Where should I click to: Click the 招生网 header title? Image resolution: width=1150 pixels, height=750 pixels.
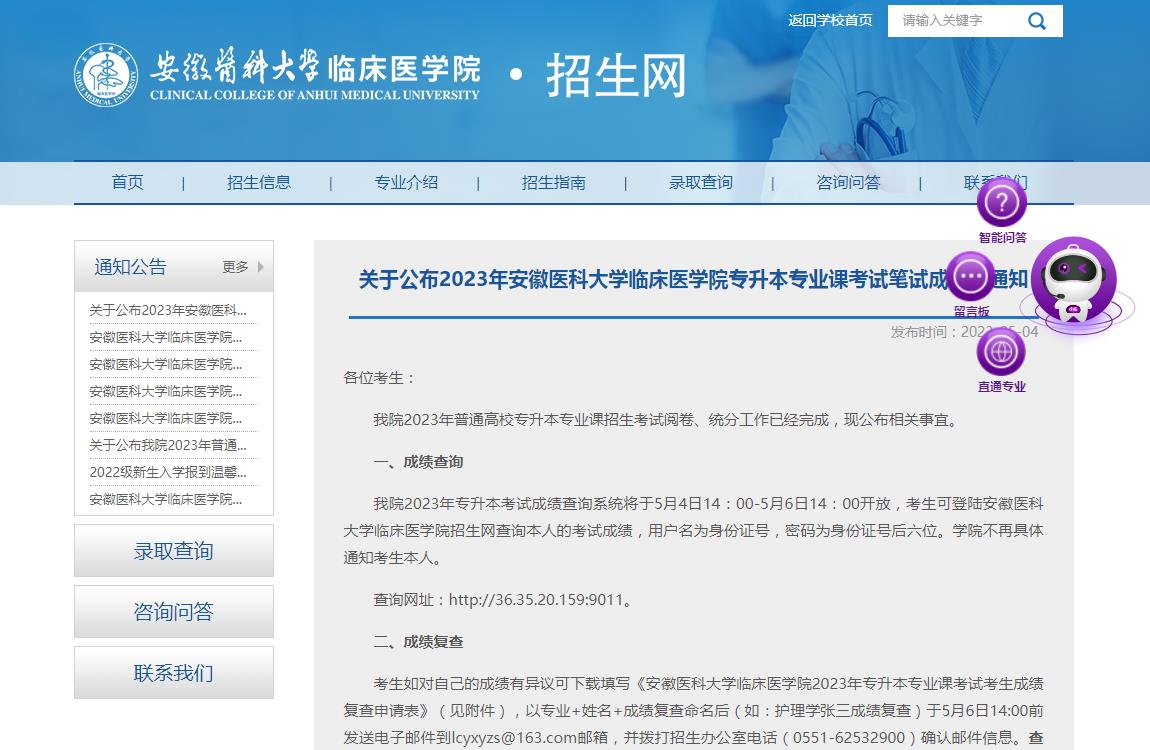click(x=616, y=76)
